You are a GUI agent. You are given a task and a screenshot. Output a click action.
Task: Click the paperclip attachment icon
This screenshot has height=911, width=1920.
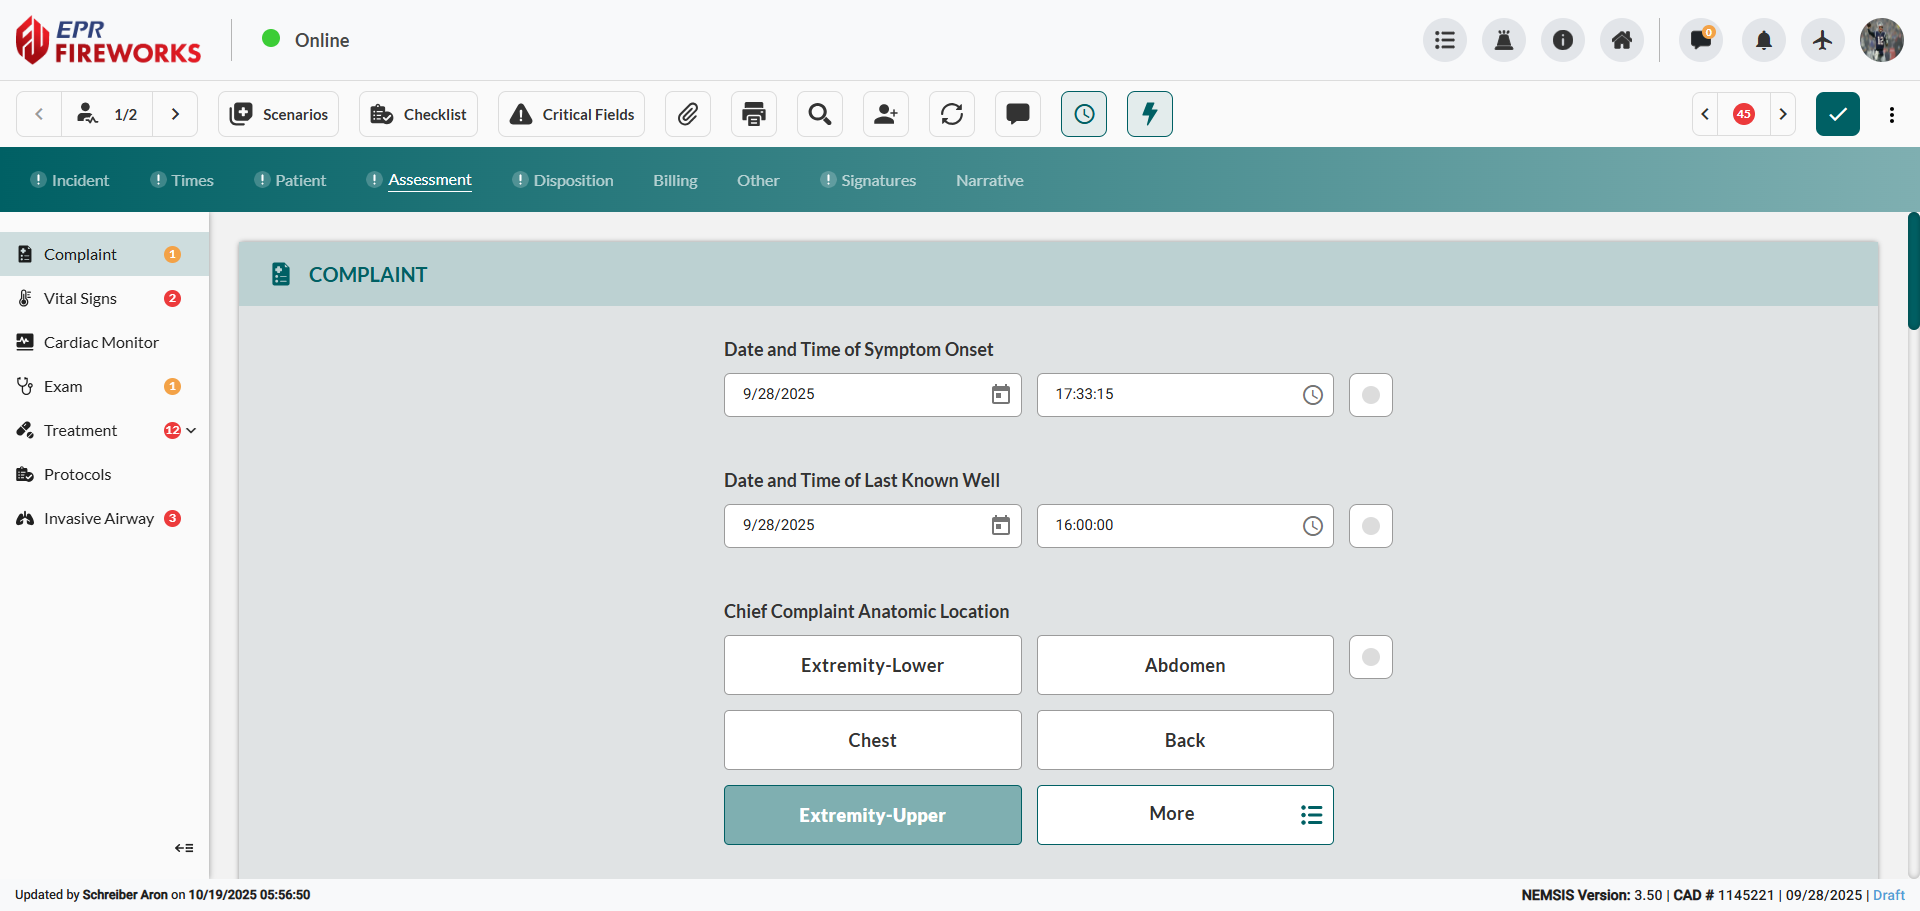(688, 114)
